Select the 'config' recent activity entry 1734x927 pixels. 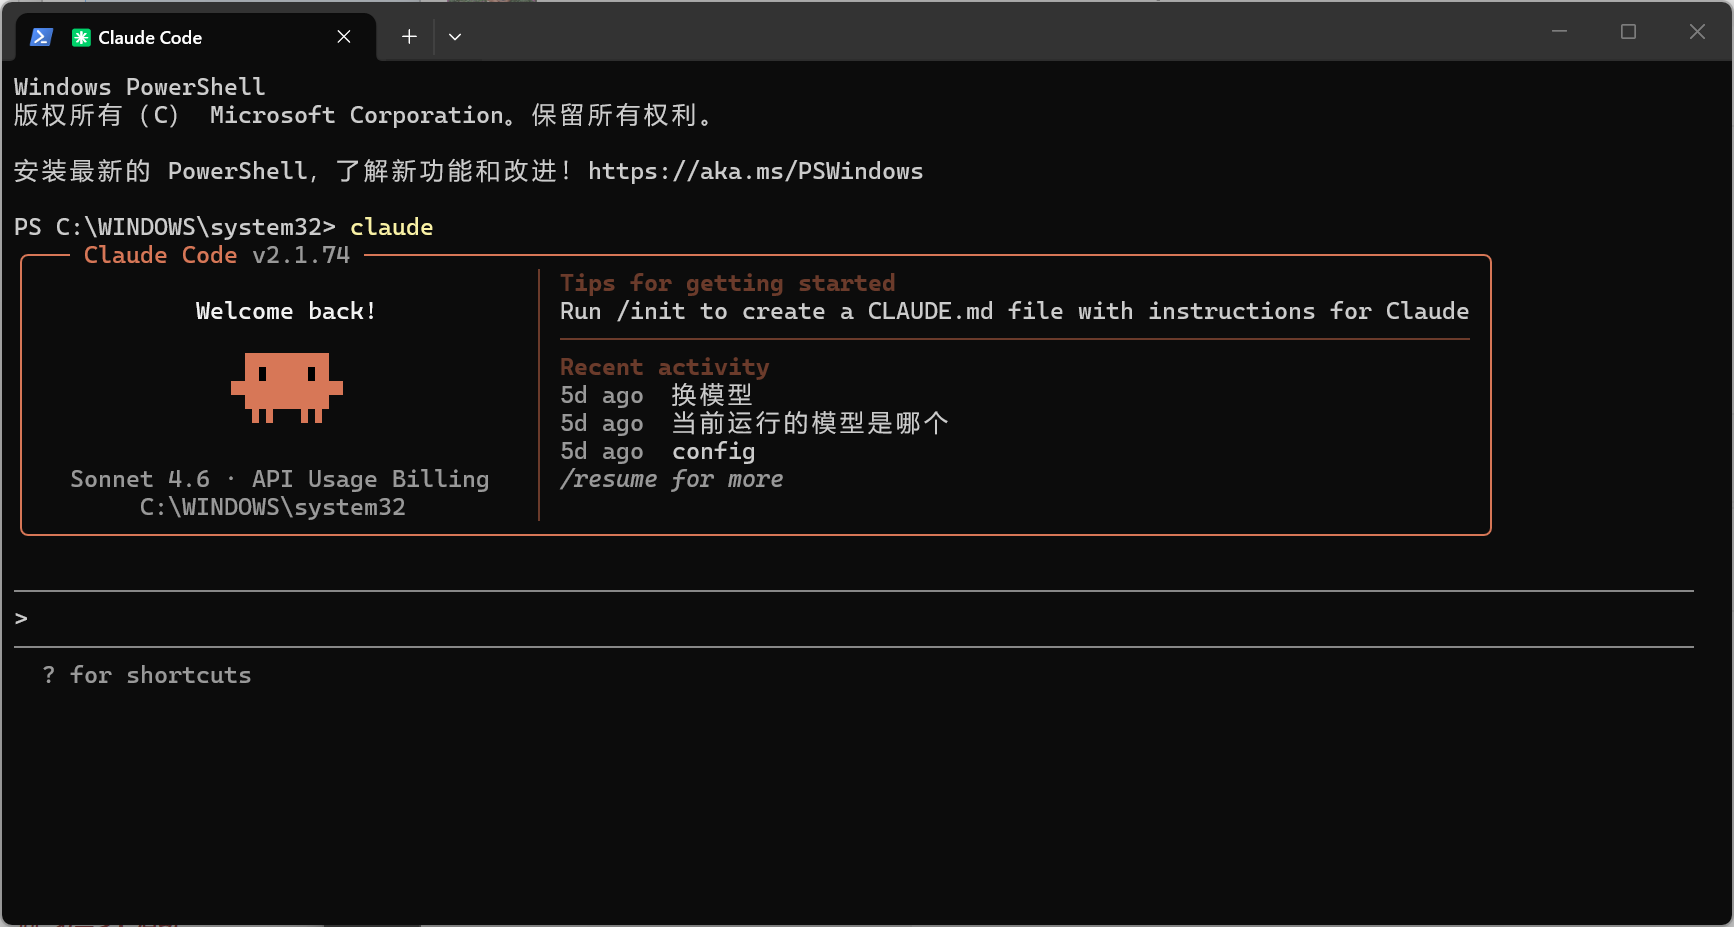tap(713, 451)
